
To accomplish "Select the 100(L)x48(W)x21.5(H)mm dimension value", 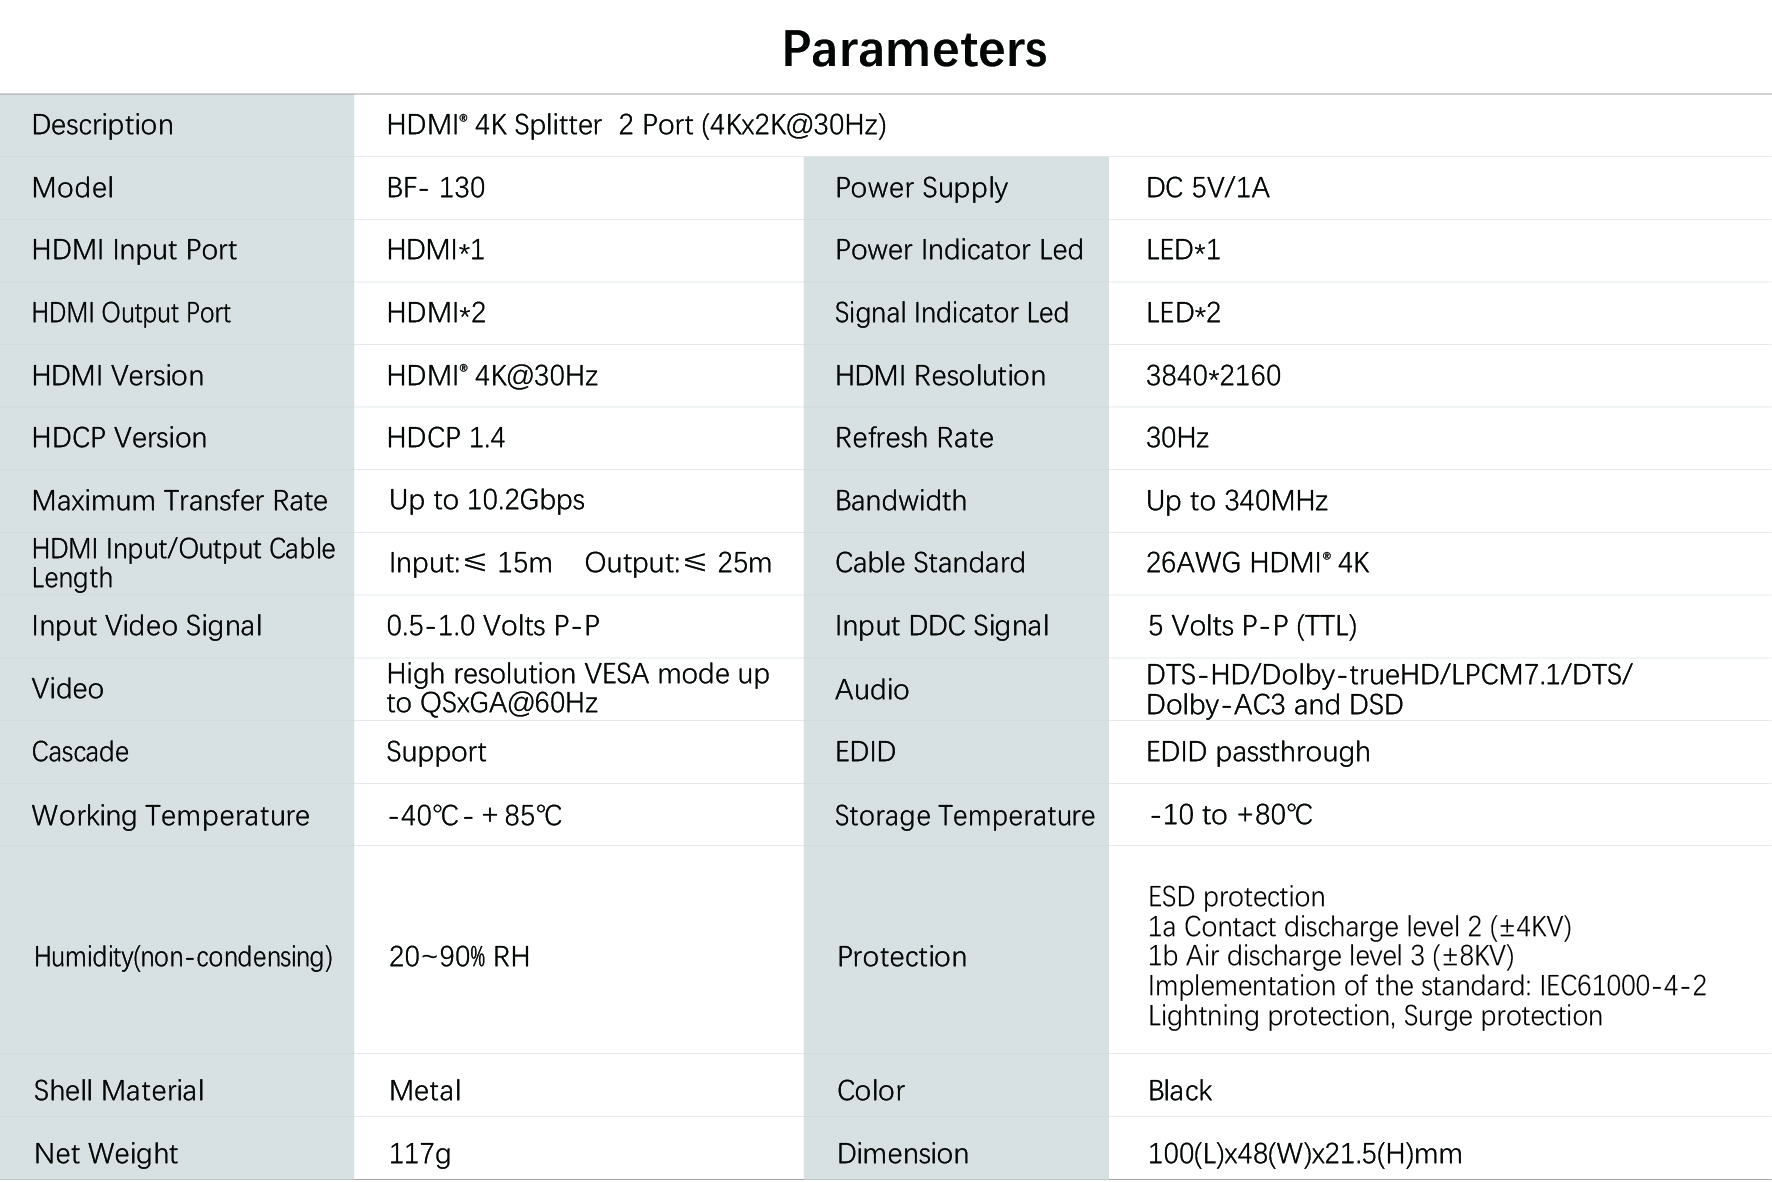I will (1304, 1154).
